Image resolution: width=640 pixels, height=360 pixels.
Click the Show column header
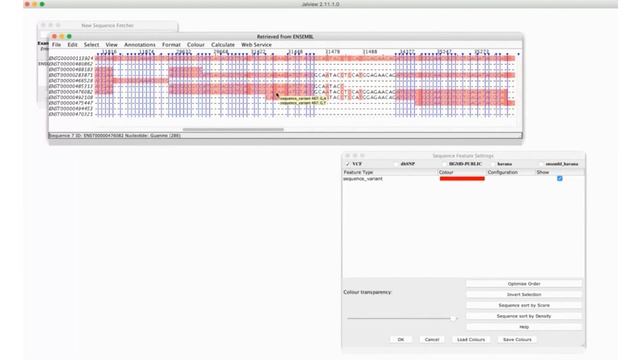(x=560, y=172)
